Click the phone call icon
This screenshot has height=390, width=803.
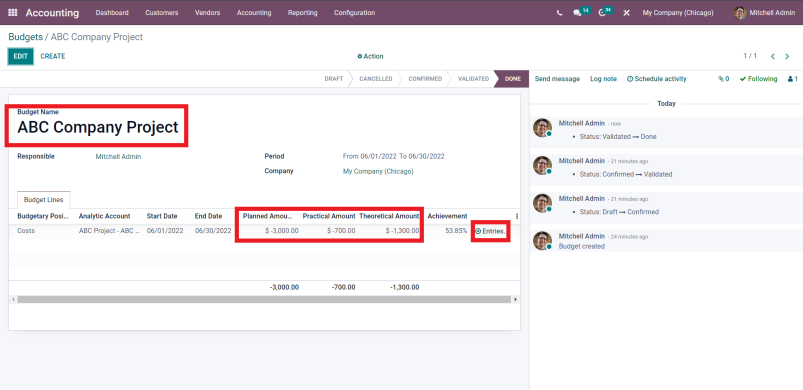point(559,13)
